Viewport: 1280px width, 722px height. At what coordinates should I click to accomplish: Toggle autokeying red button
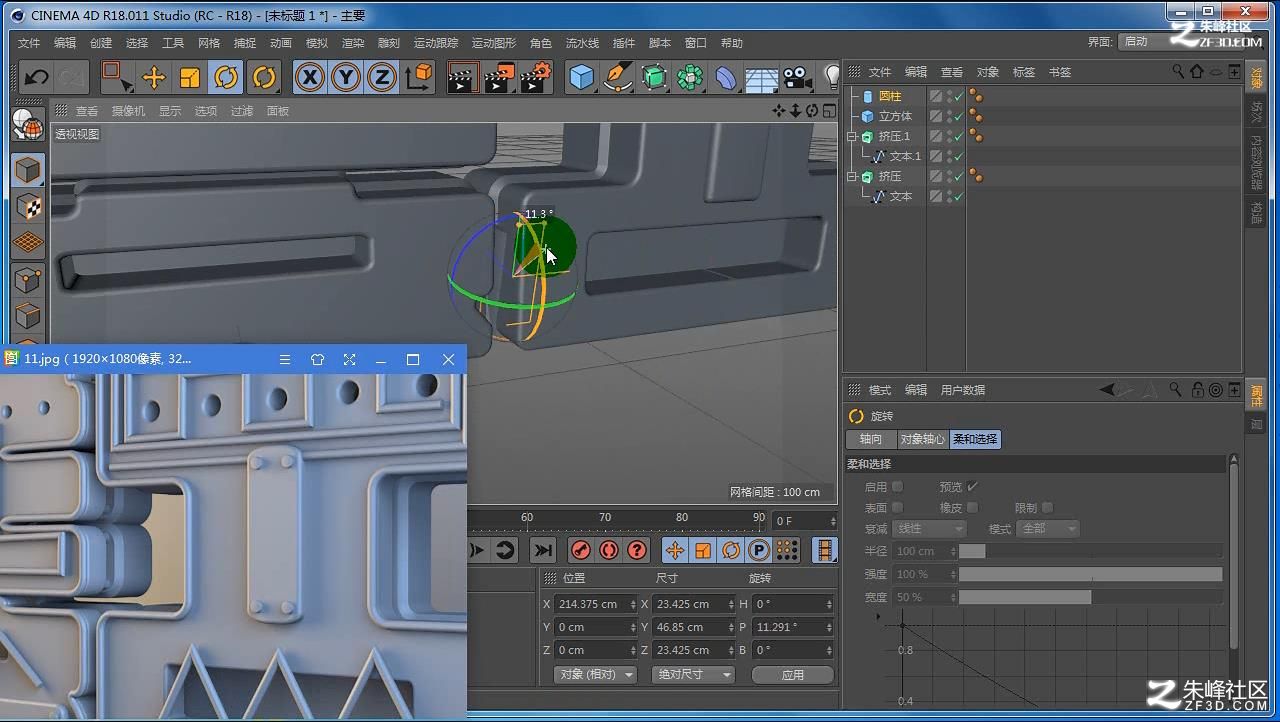click(609, 550)
